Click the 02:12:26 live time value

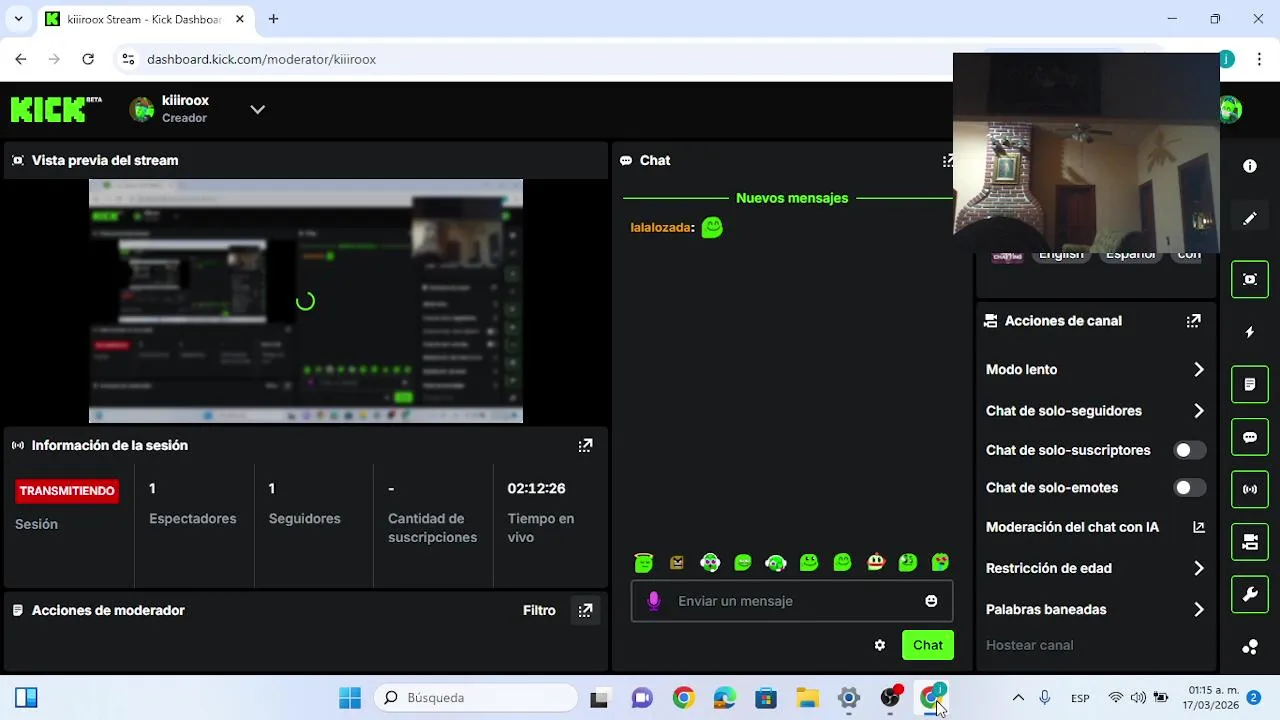536,488
